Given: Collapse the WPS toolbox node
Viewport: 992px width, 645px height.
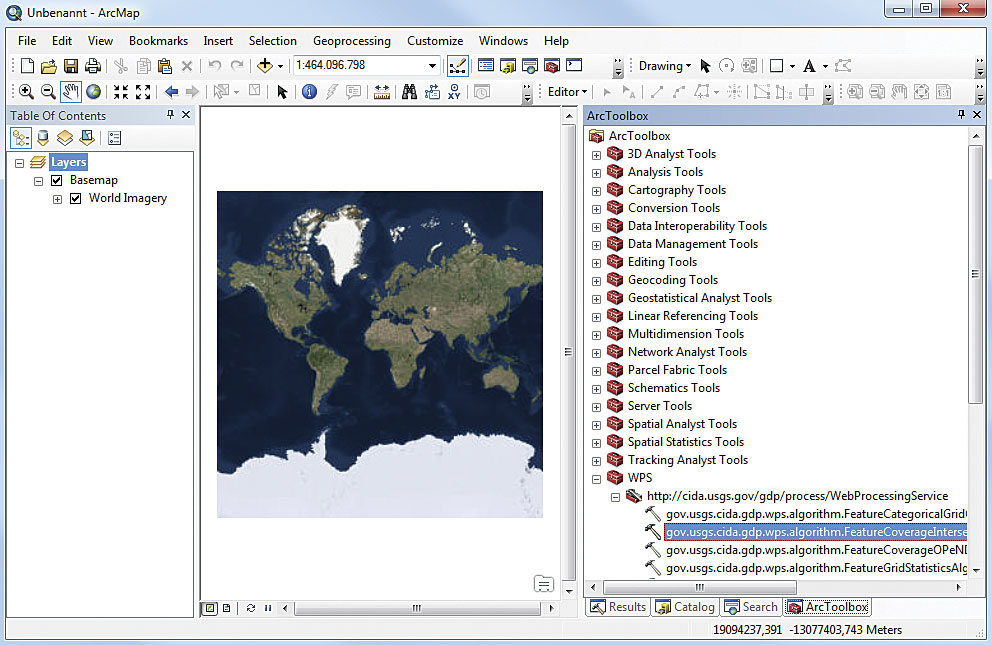Looking at the screenshot, I should click(x=597, y=478).
